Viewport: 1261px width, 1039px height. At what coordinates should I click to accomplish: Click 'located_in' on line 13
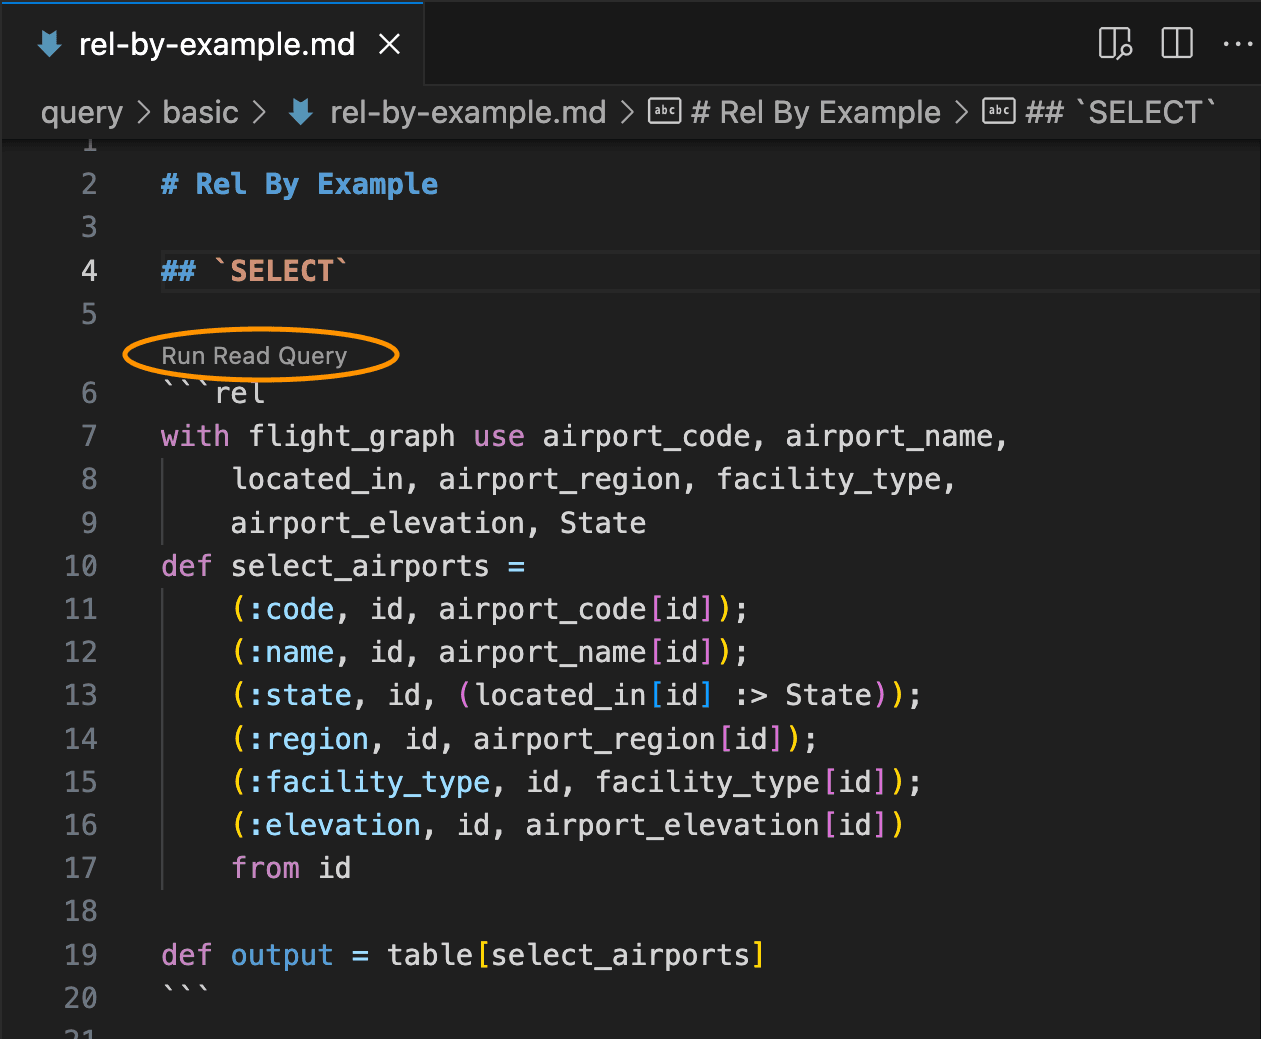561,695
